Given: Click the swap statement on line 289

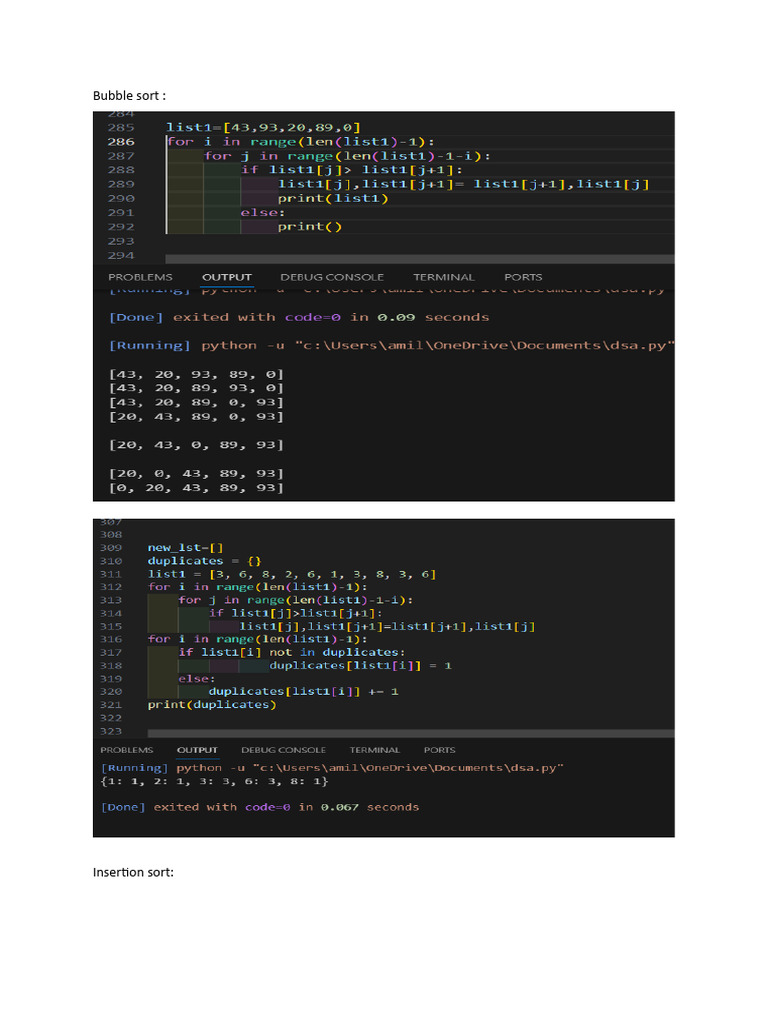Looking at the screenshot, I should pos(464,184).
